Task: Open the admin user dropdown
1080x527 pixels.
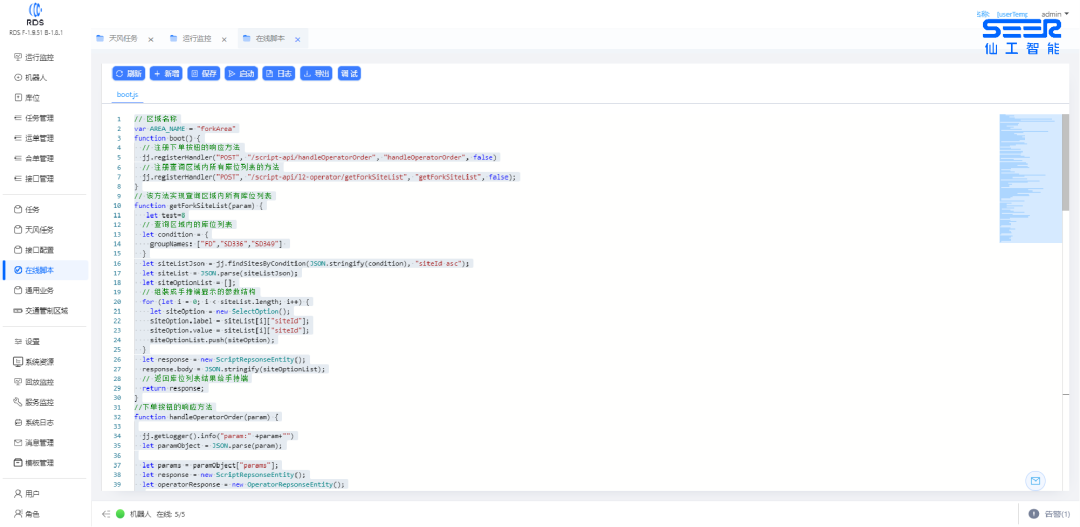Action: (x=1055, y=14)
